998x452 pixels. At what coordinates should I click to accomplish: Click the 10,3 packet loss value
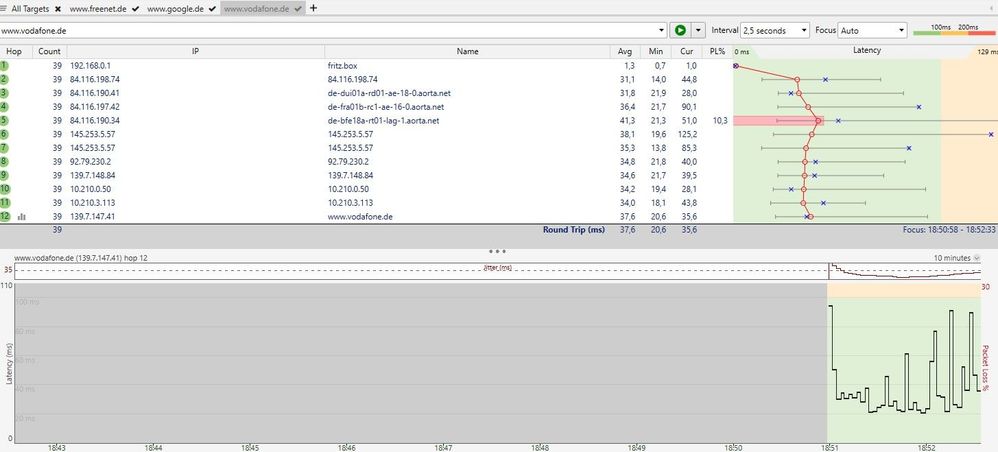point(719,120)
